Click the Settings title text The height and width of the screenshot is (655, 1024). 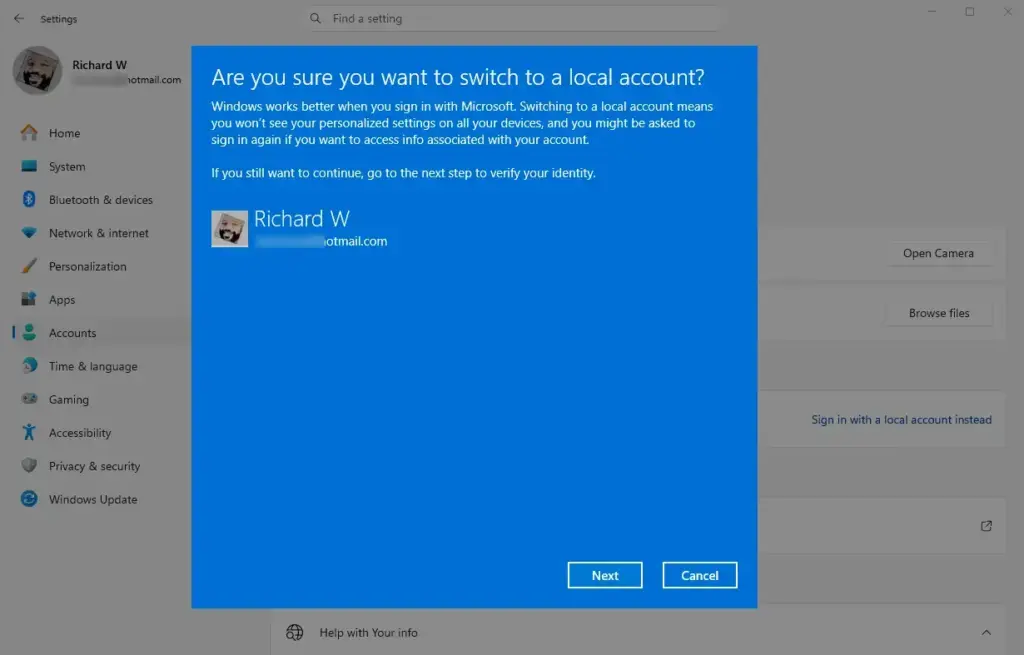[59, 19]
